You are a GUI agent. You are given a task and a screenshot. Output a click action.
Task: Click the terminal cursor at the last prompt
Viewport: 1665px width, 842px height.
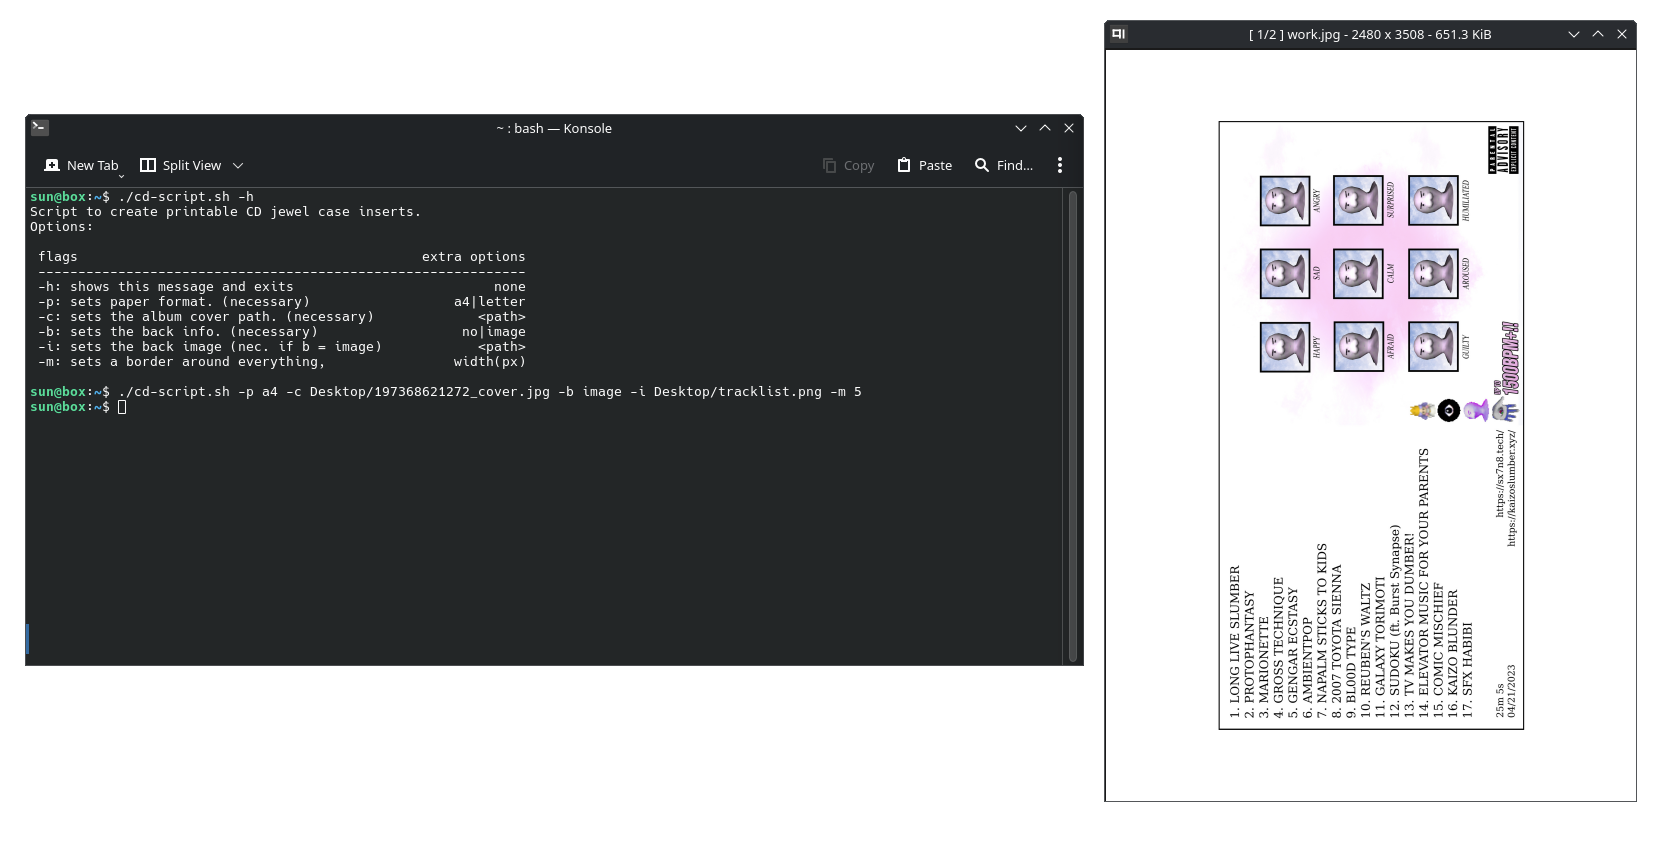(x=122, y=407)
